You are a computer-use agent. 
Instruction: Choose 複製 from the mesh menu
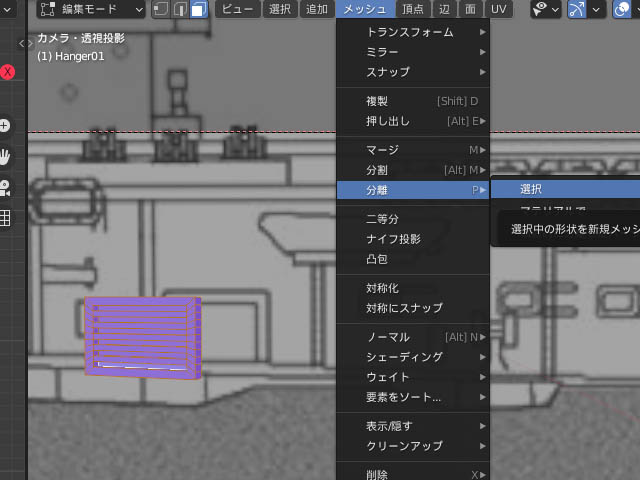point(413,101)
